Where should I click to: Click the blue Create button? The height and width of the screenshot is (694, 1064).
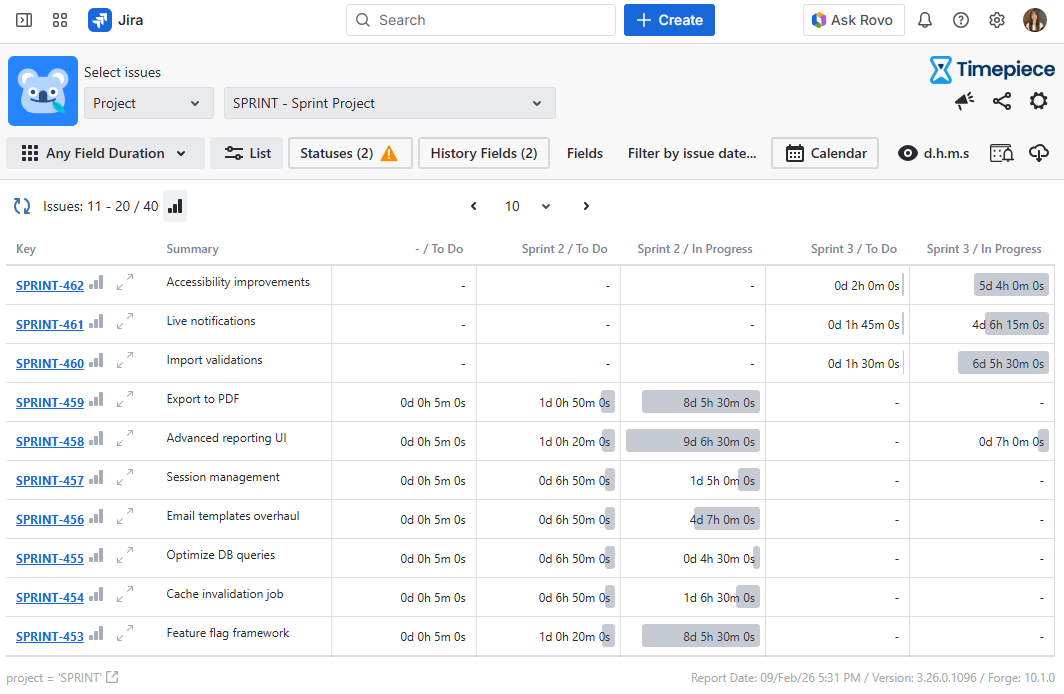point(669,20)
